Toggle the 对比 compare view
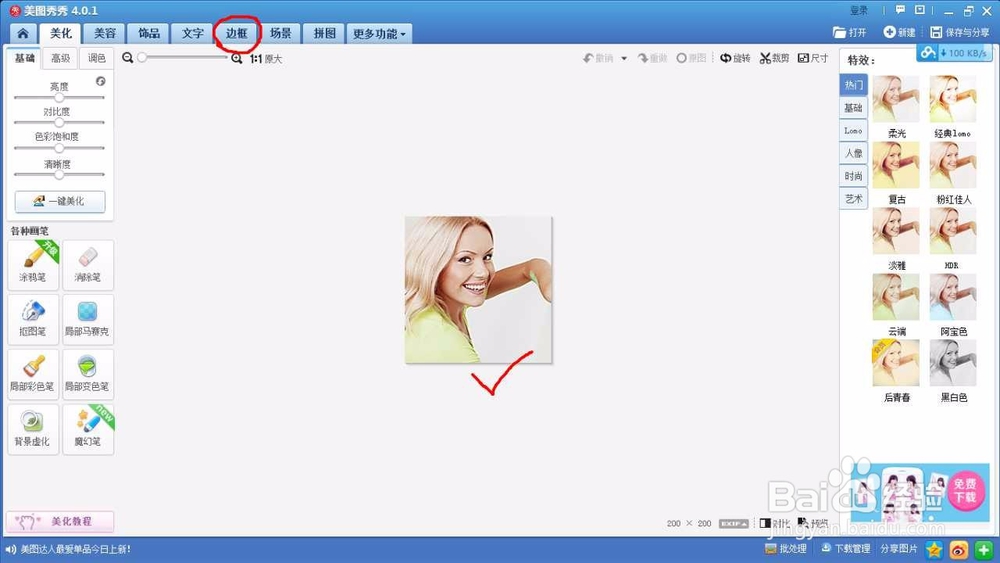The height and width of the screenshot is (563, 1000). (774, 523)
